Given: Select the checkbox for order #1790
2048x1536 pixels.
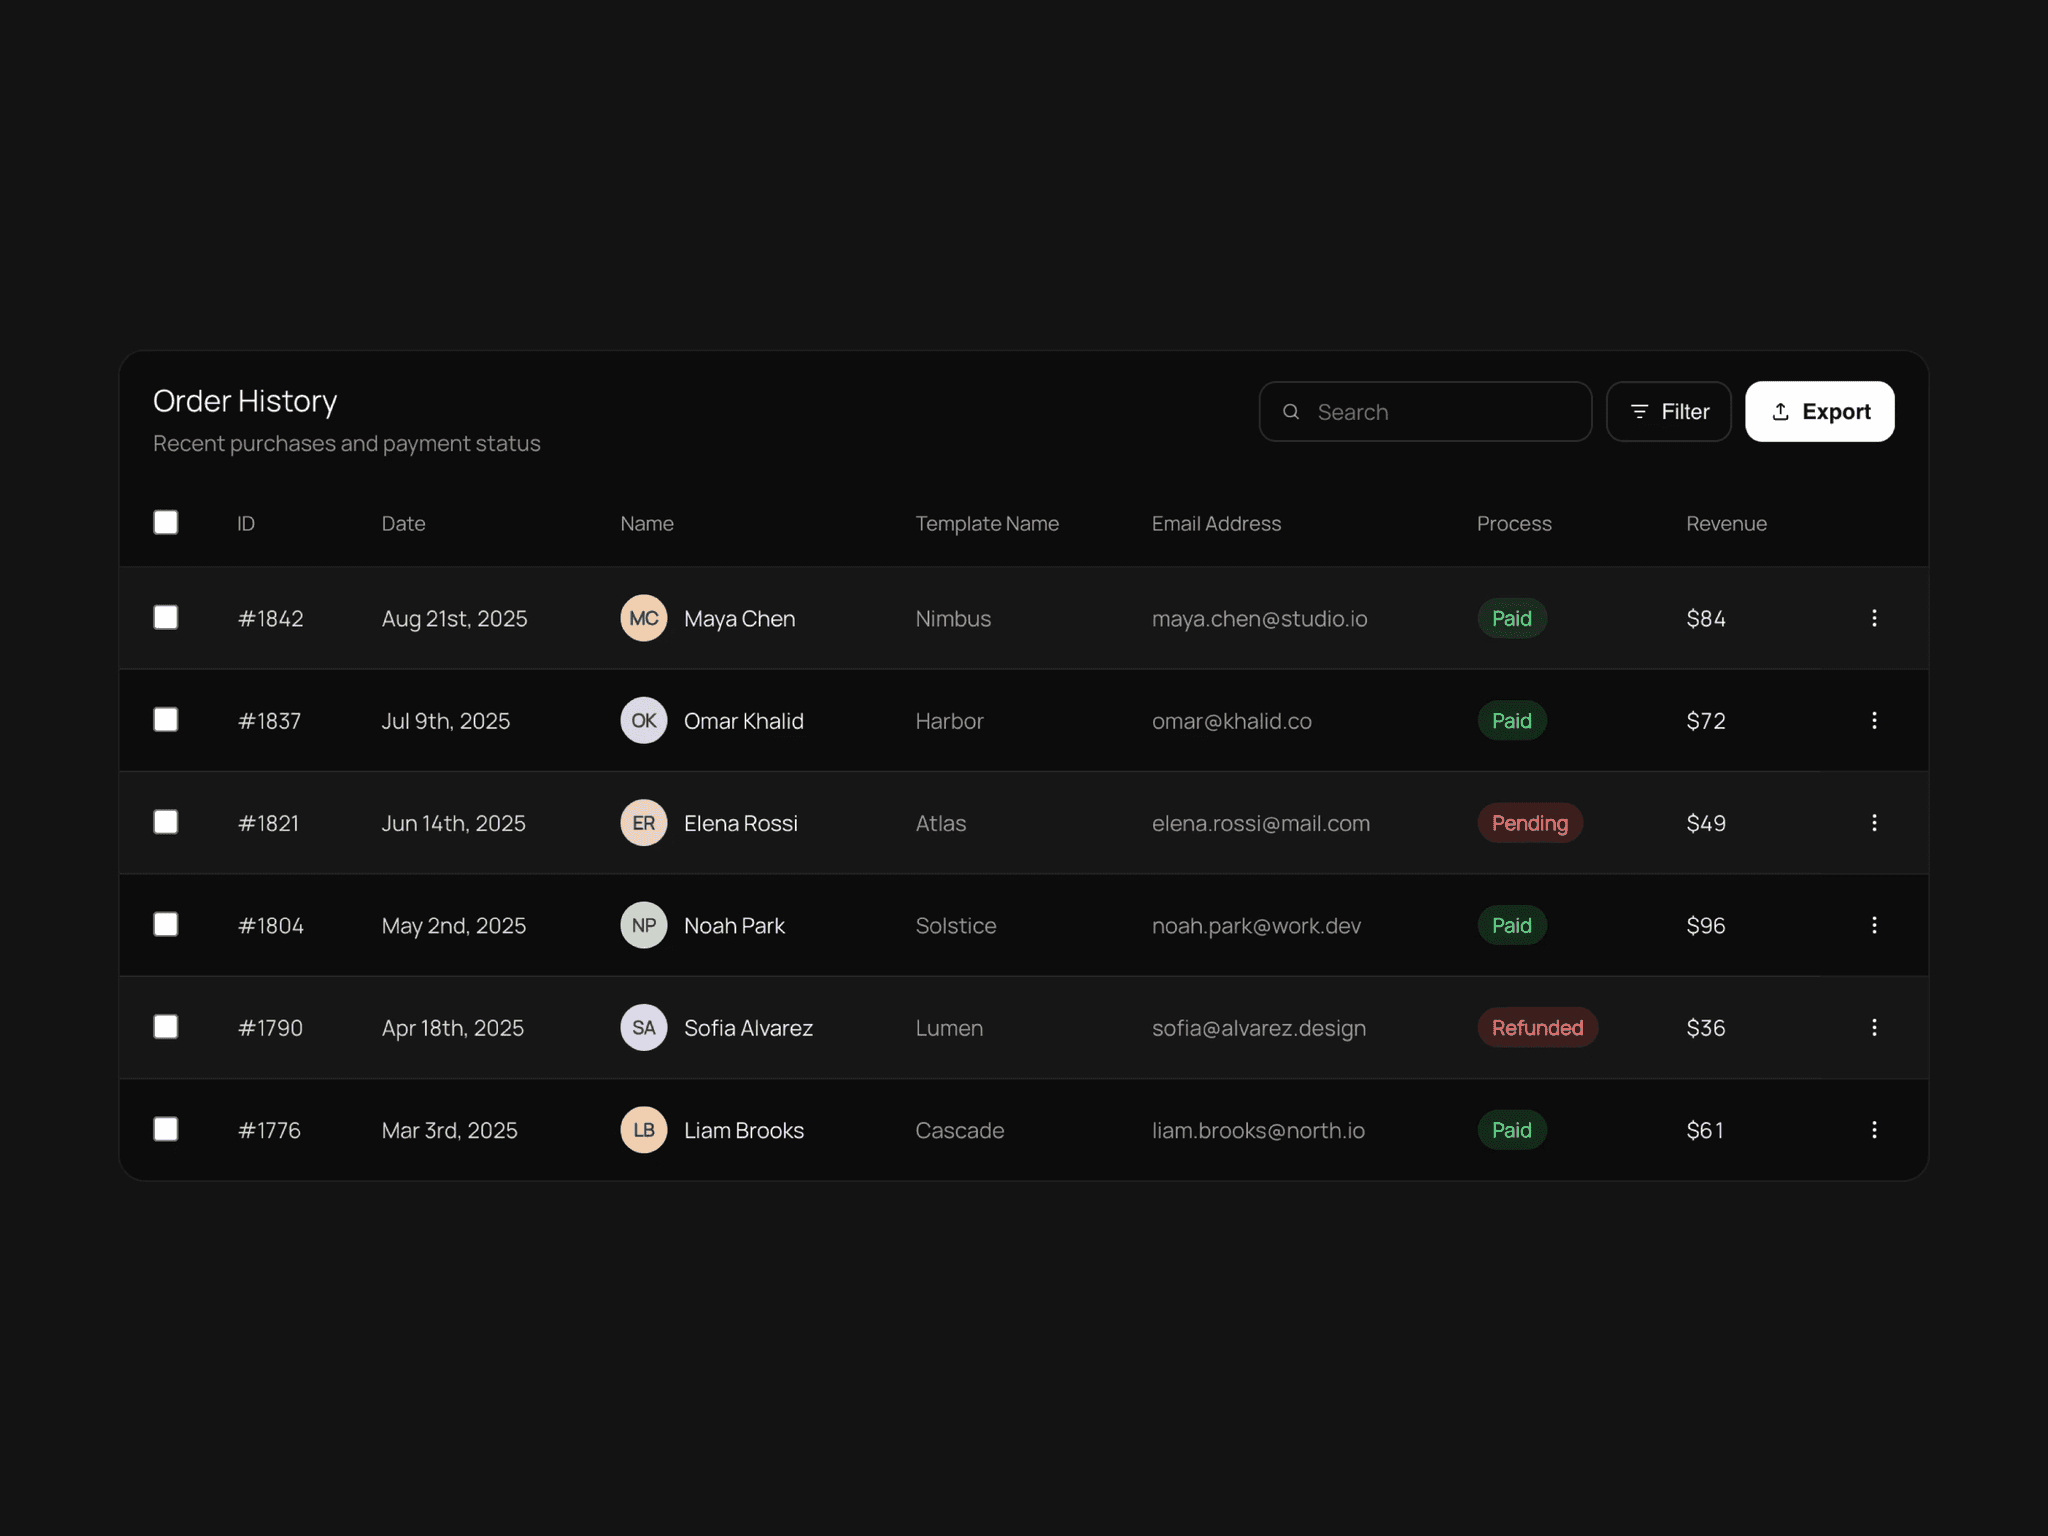Looking at the screenshot, I should (166, 1027).
